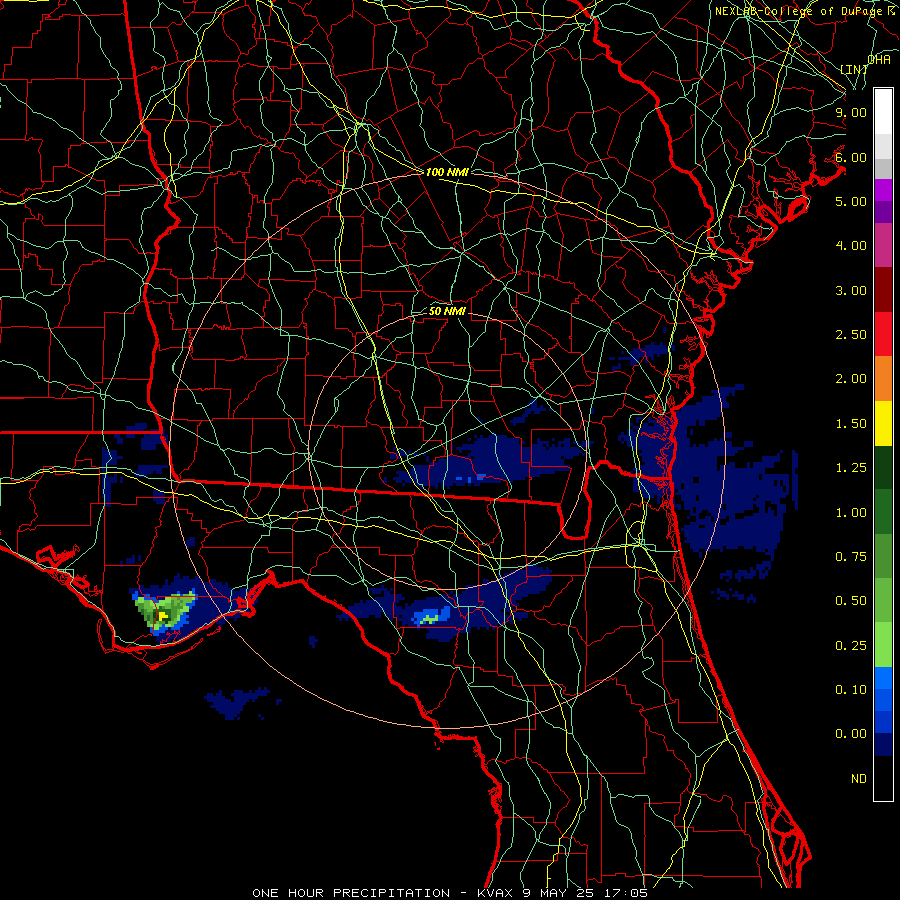Click the 0.00 legend value
This screenshot has height=900, width=900.
(851, 734)
